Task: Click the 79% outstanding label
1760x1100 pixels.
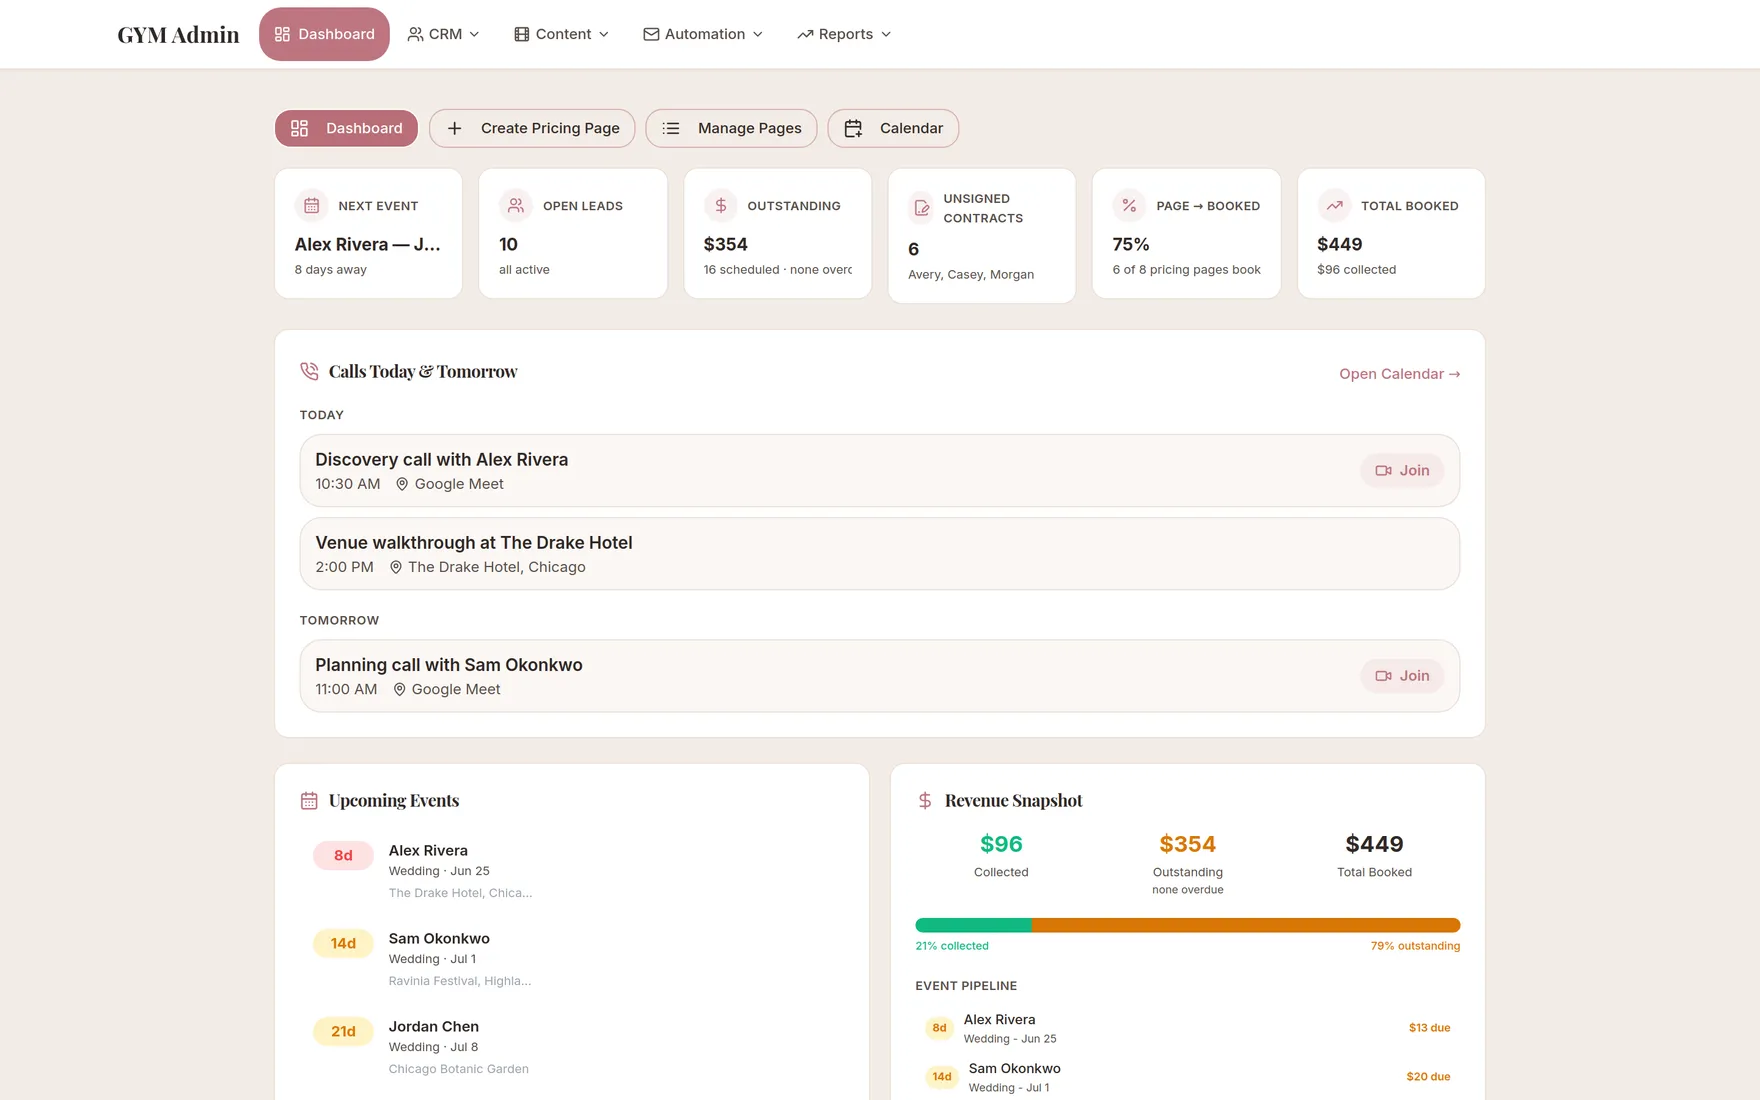Action: tap(1415, 946)
